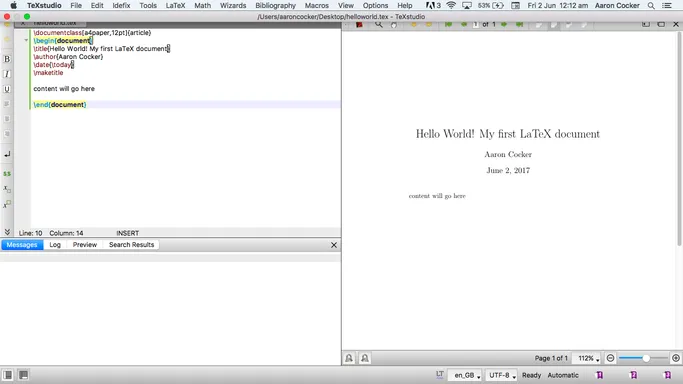Switch to the Log tab
Image resolution: width=683 pixels, height=384 pixels.
55,245
